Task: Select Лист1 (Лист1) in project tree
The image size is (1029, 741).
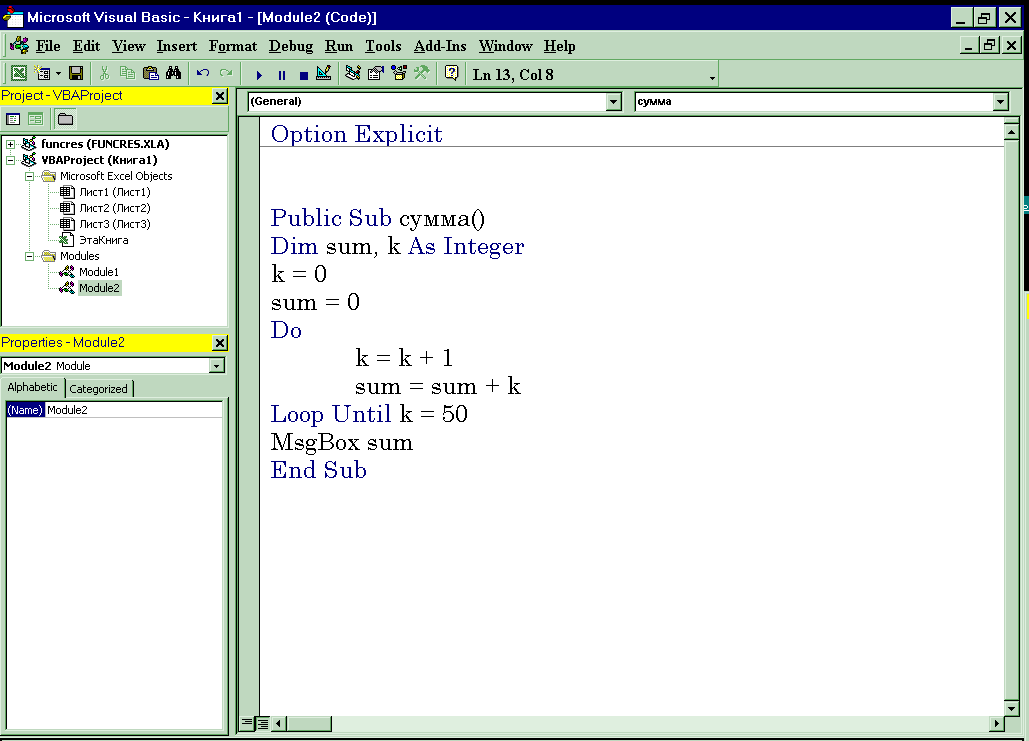Action: coord(115,192)
